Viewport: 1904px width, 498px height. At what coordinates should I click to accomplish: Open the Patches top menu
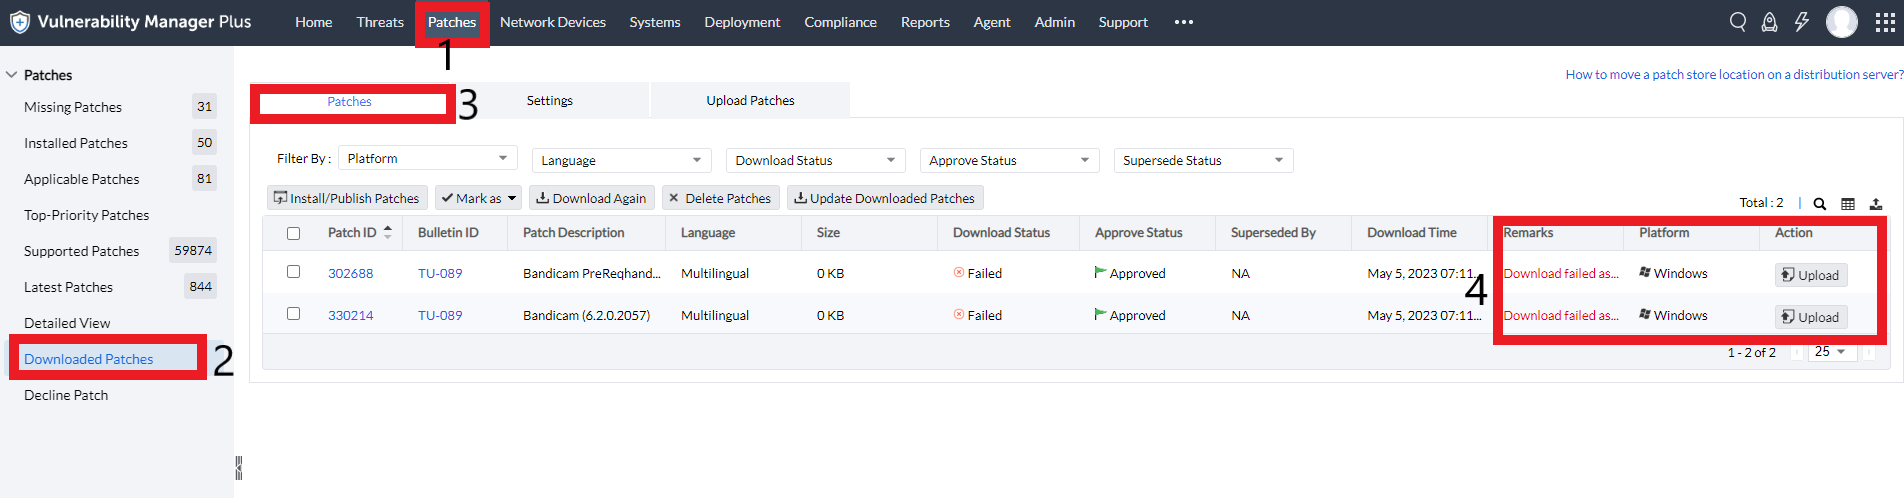[x=452, y=22]
